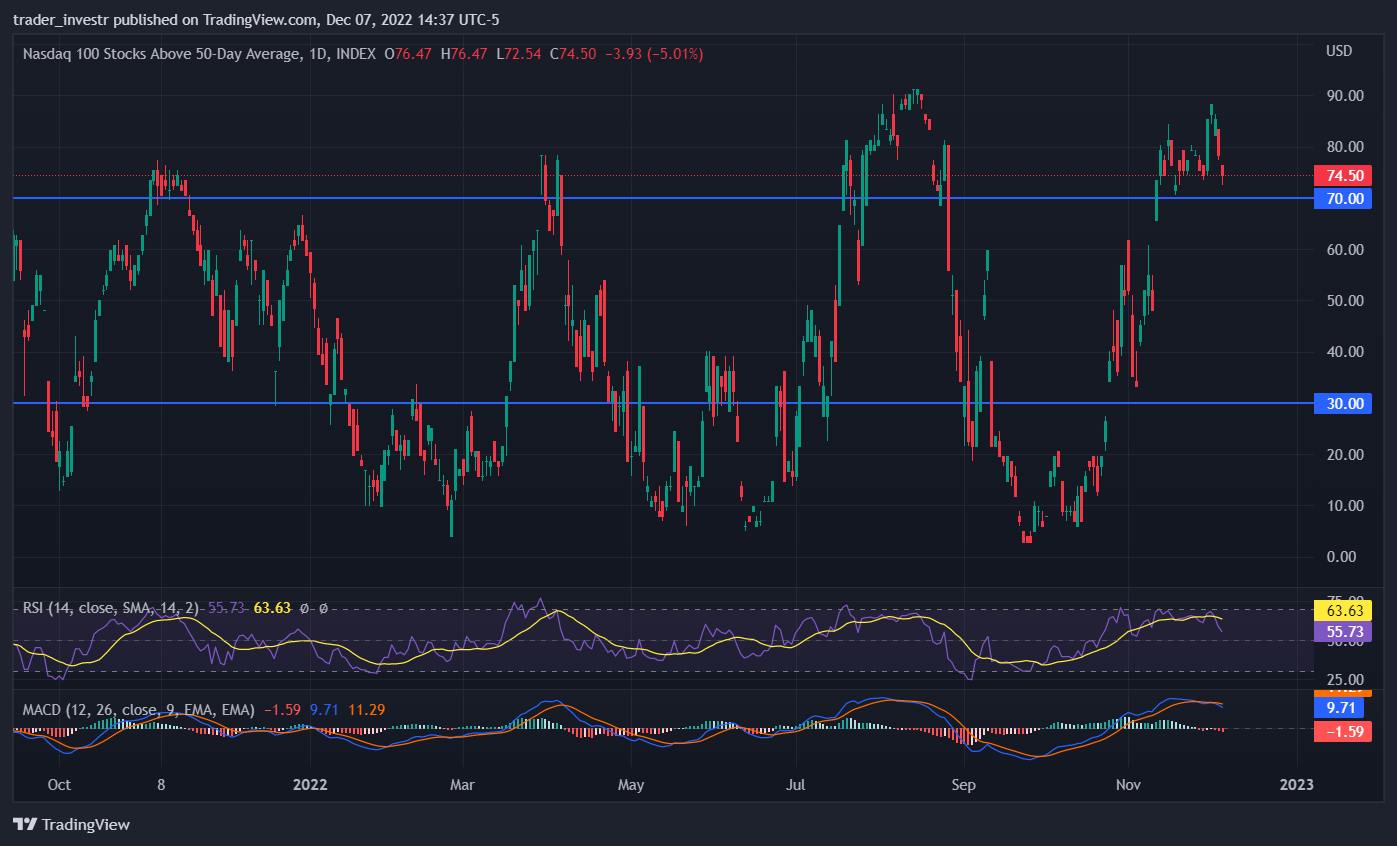Screen dimensions: 1397x846
Task: Click the 2023 label on time axis
Action: point(1296,785)
